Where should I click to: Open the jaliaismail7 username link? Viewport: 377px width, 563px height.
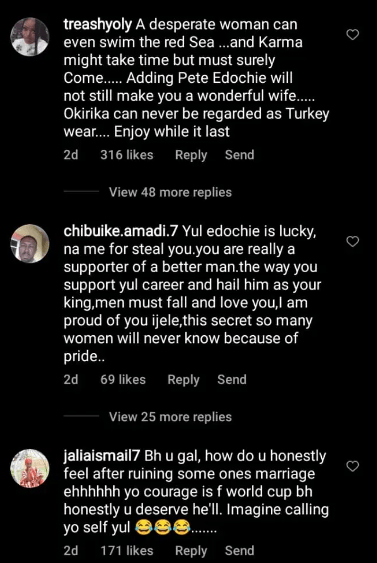[x=102, y=456]
